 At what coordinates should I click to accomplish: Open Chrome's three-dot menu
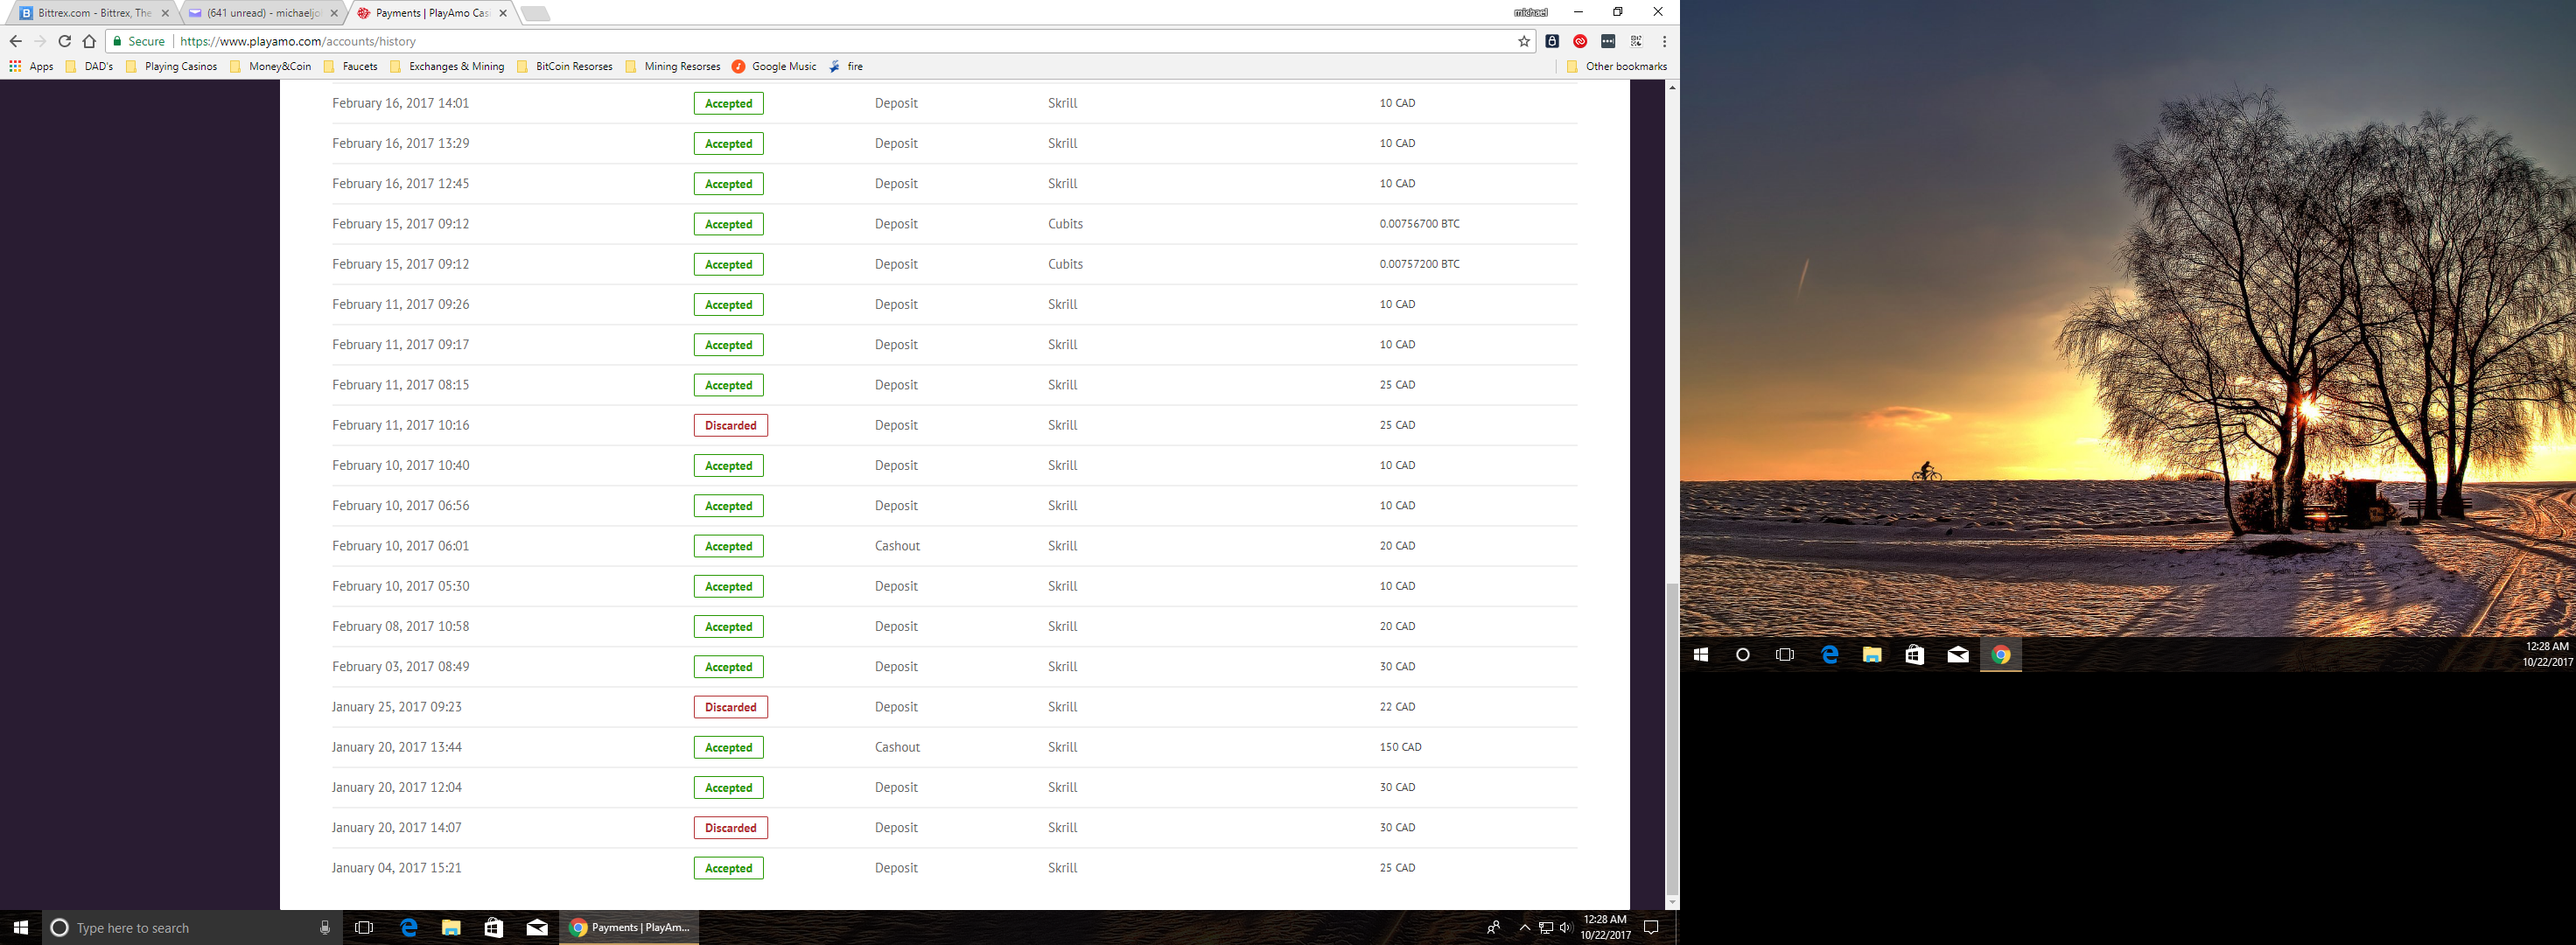pyautogui.click(x=1664, y=41)
